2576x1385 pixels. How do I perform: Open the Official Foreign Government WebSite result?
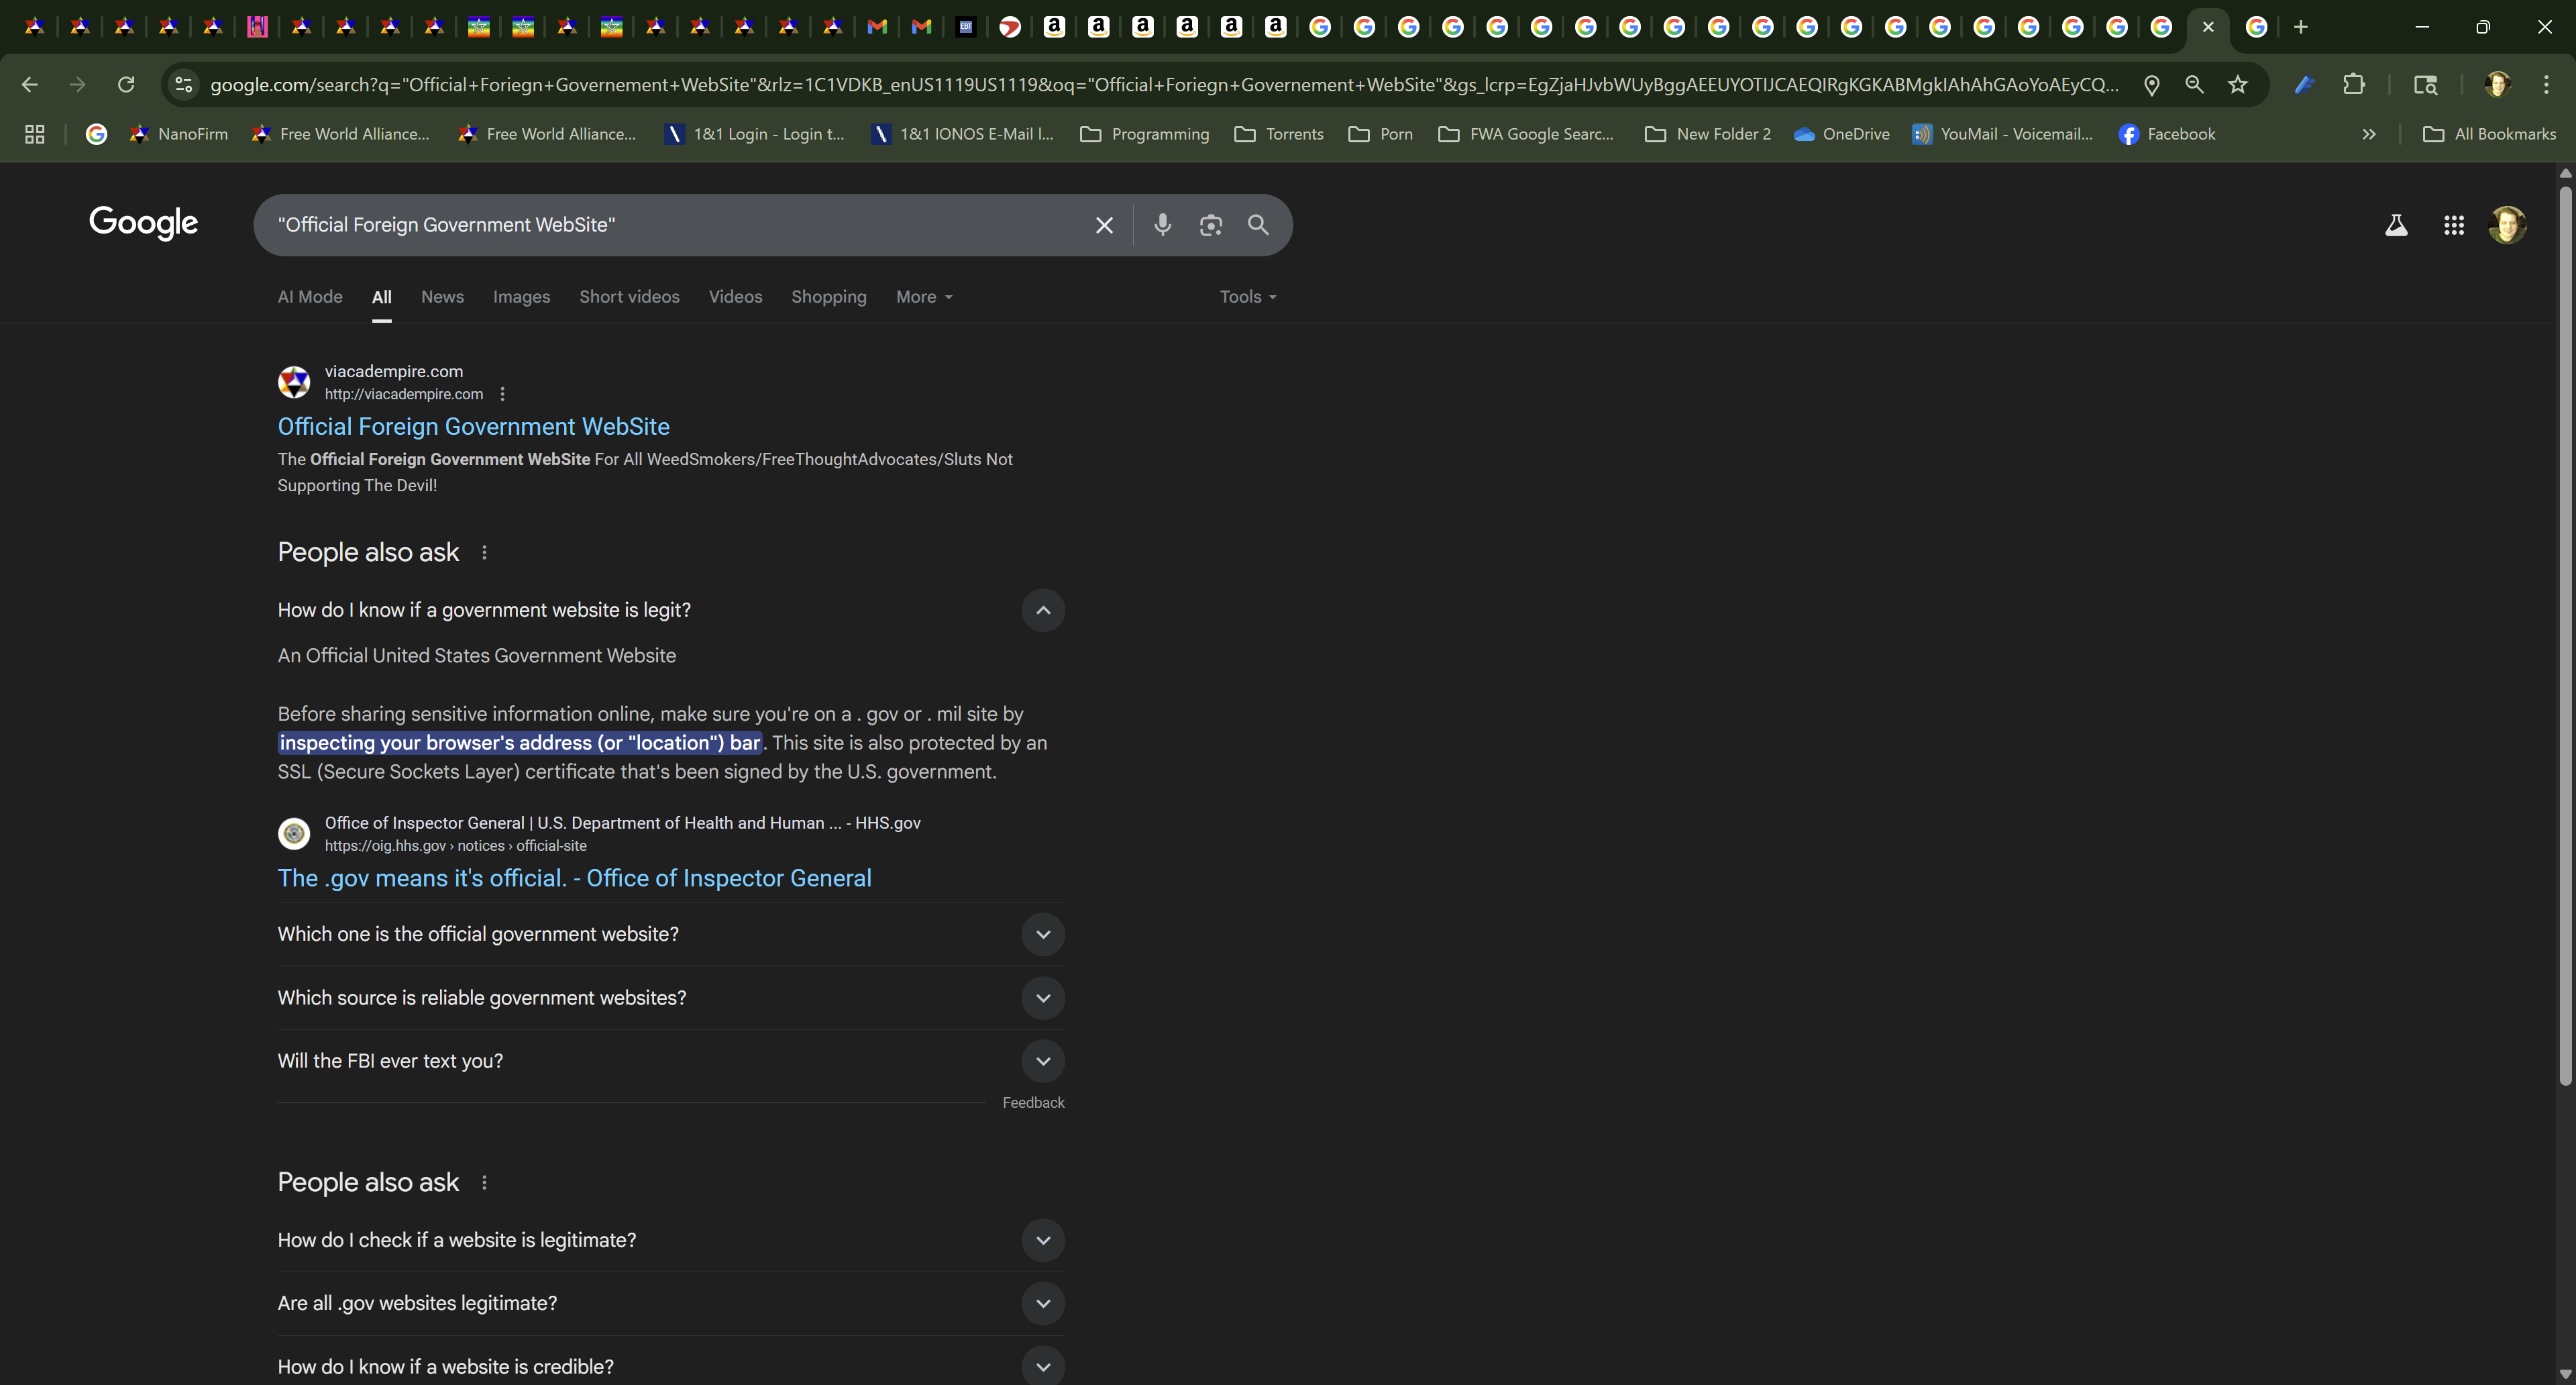click(x=473, y=427)
